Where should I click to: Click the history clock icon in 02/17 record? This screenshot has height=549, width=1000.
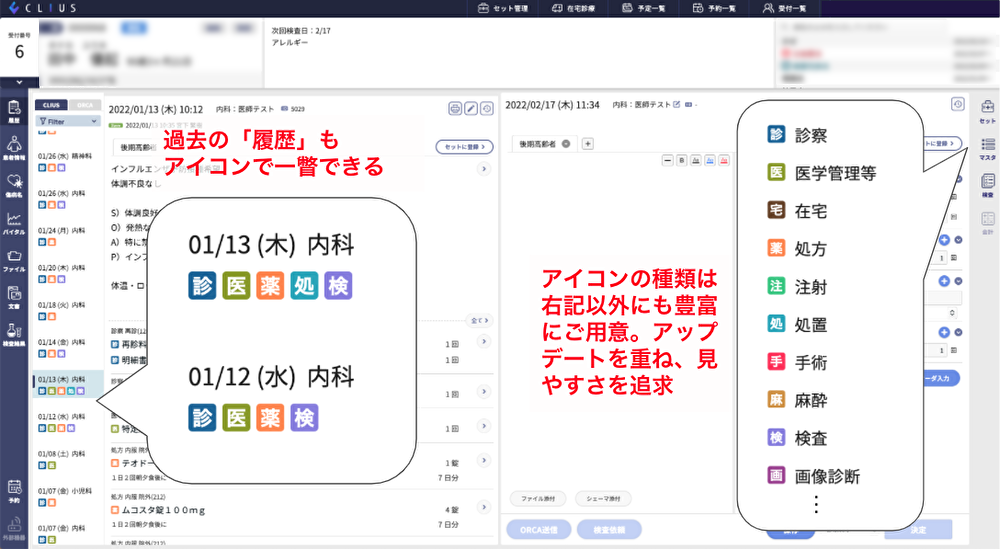(957, 104)
